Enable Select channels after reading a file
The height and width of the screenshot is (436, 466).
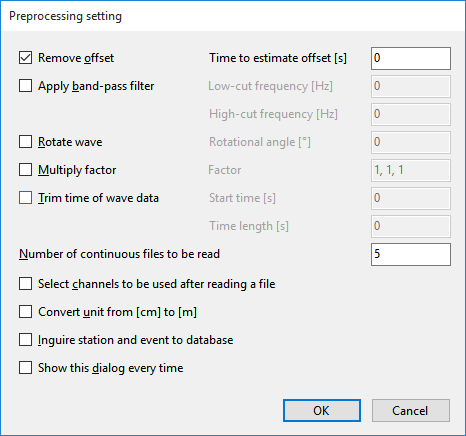pyautogui.click(x=26, y=284)
